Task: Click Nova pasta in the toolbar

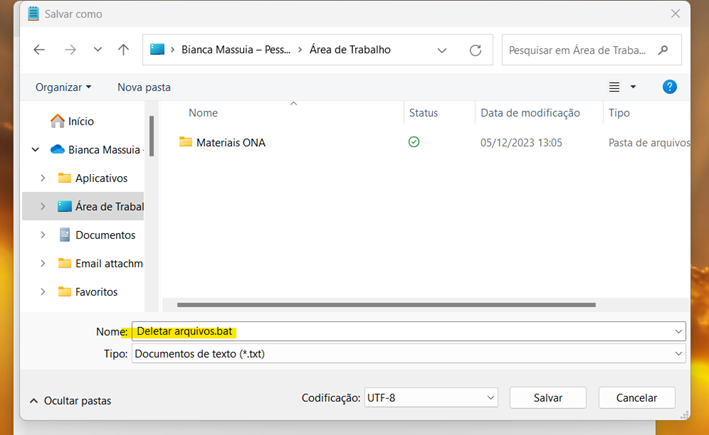Action: click(x=144, y=87)
